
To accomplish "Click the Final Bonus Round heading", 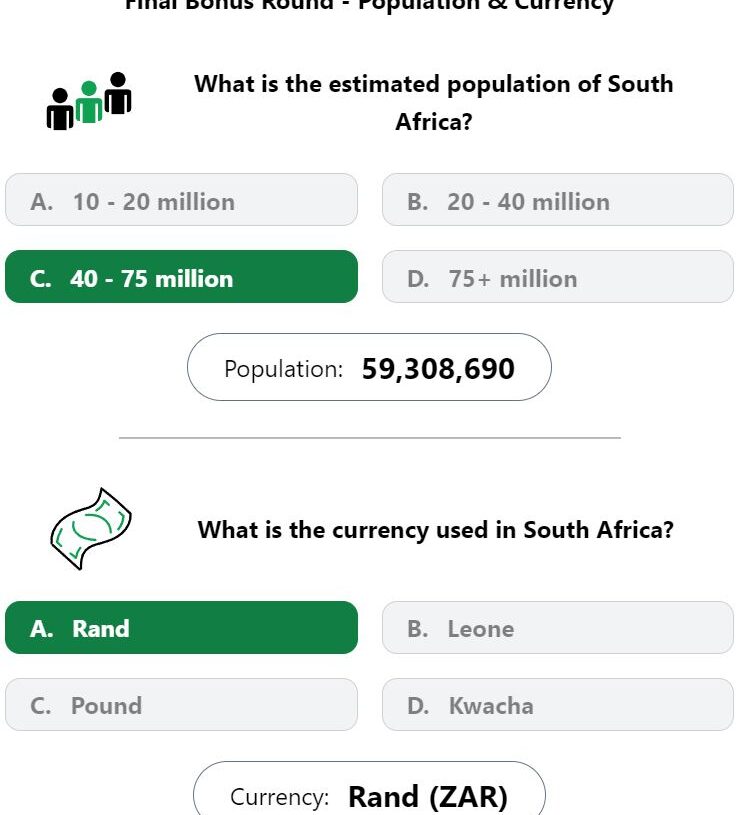I will point(370,5).
